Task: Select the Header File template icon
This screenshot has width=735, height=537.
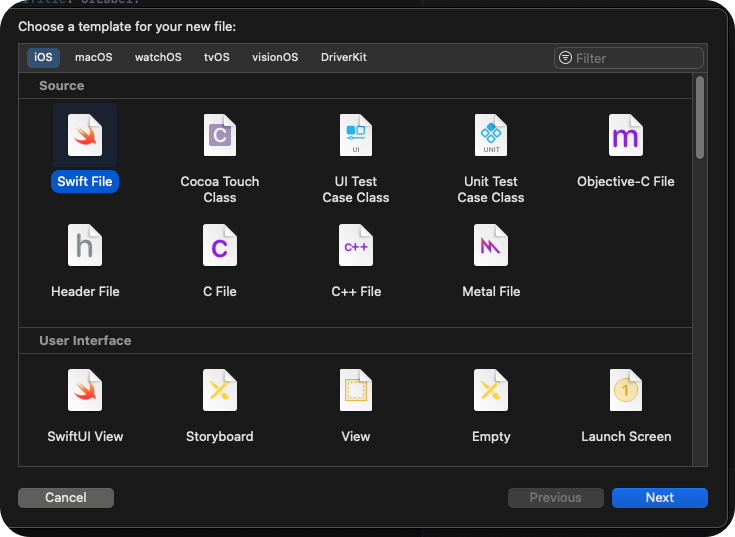Action: click(x=85, y=245)
